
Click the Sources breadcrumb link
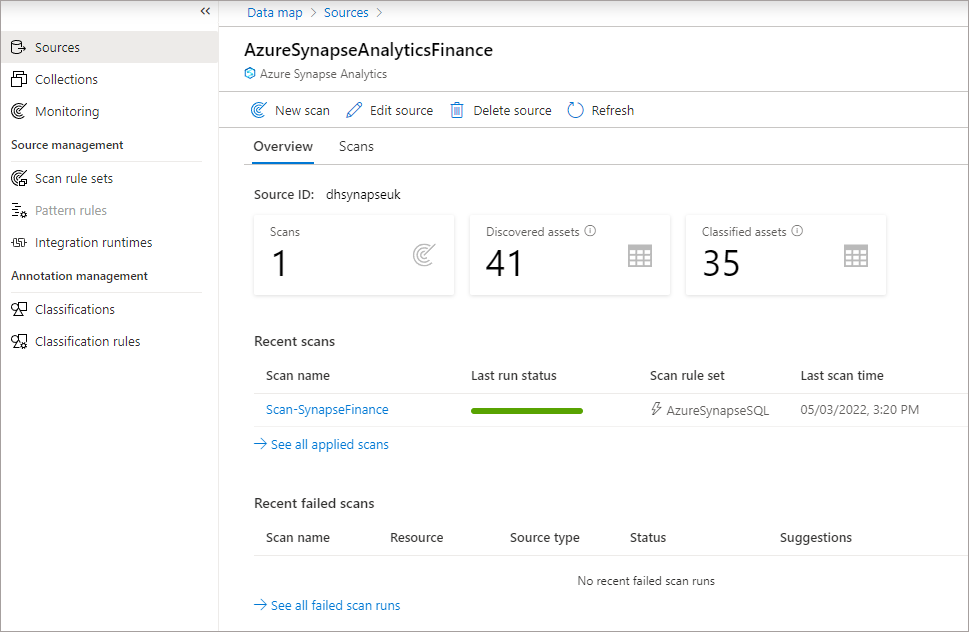pos(346,12)
